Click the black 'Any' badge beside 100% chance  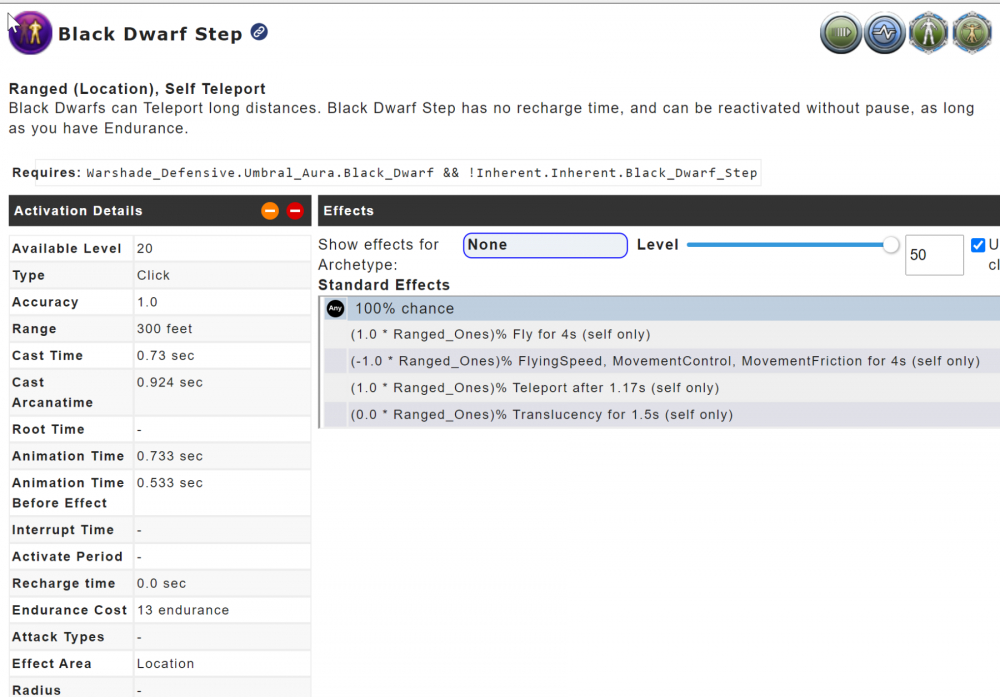336,309
